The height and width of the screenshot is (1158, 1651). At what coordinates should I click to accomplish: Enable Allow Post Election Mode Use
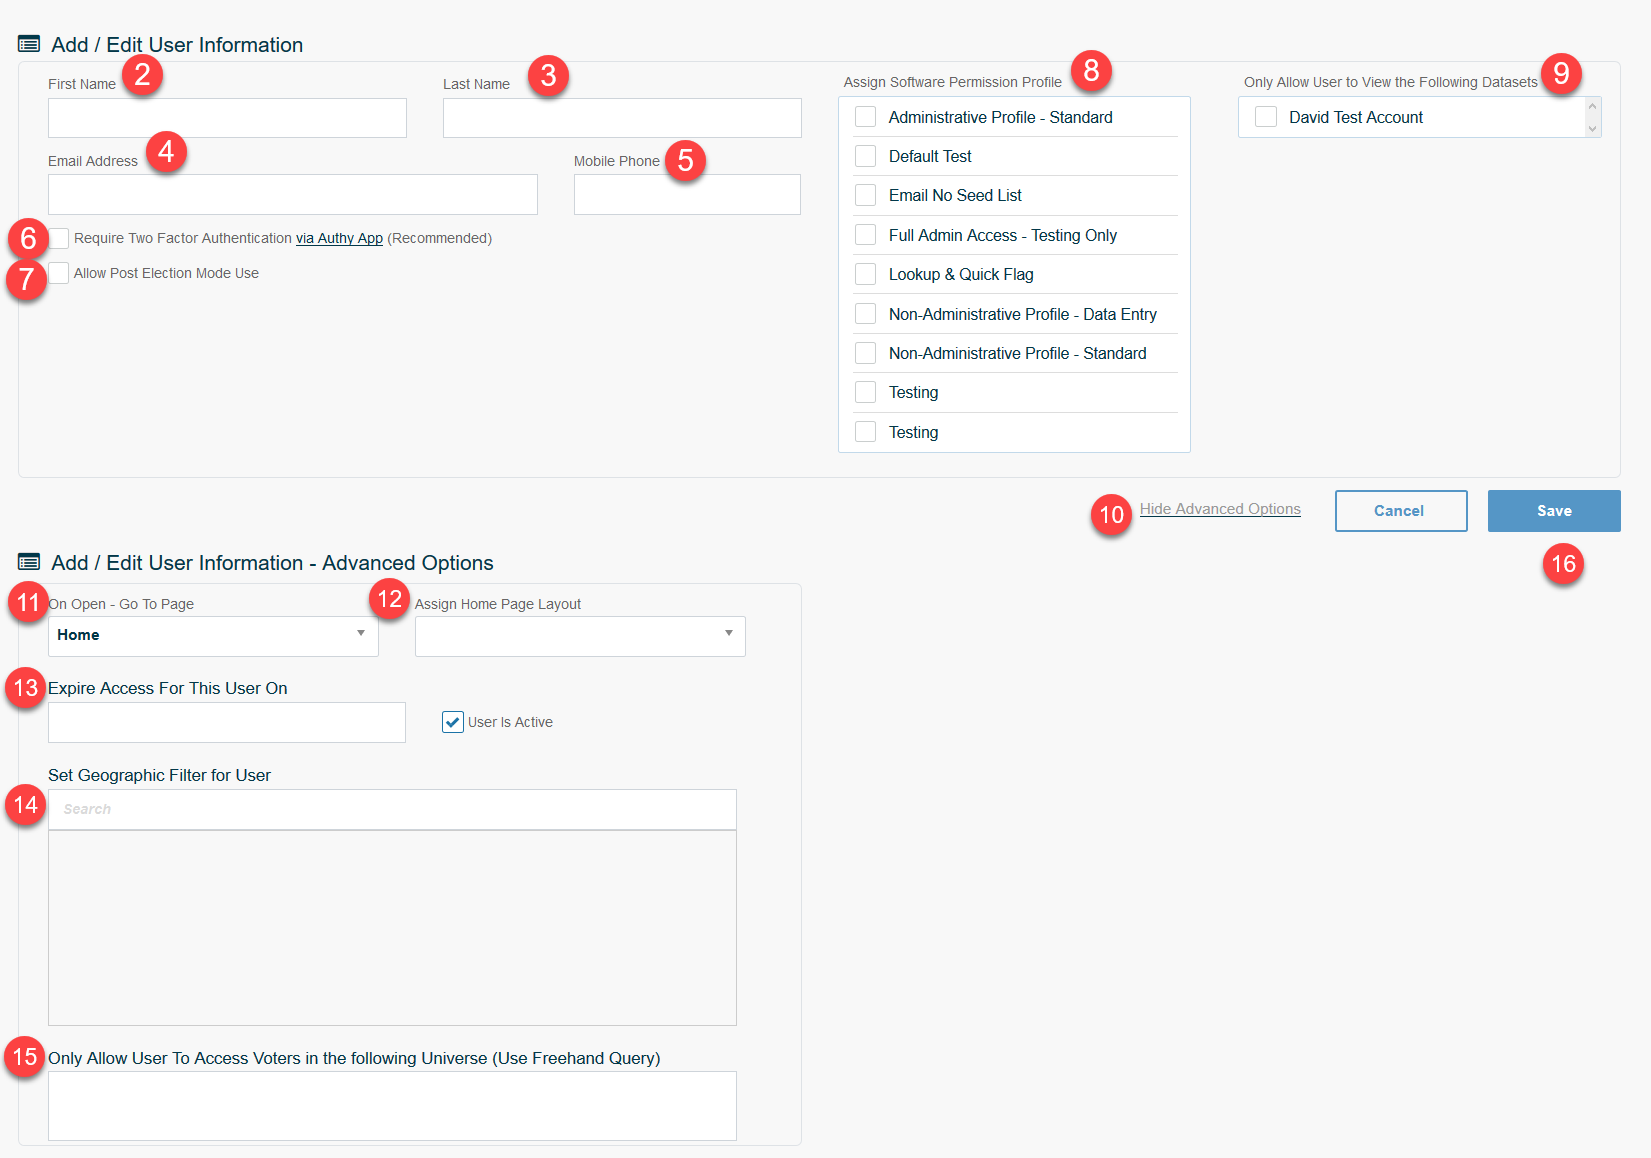[59, 272]
